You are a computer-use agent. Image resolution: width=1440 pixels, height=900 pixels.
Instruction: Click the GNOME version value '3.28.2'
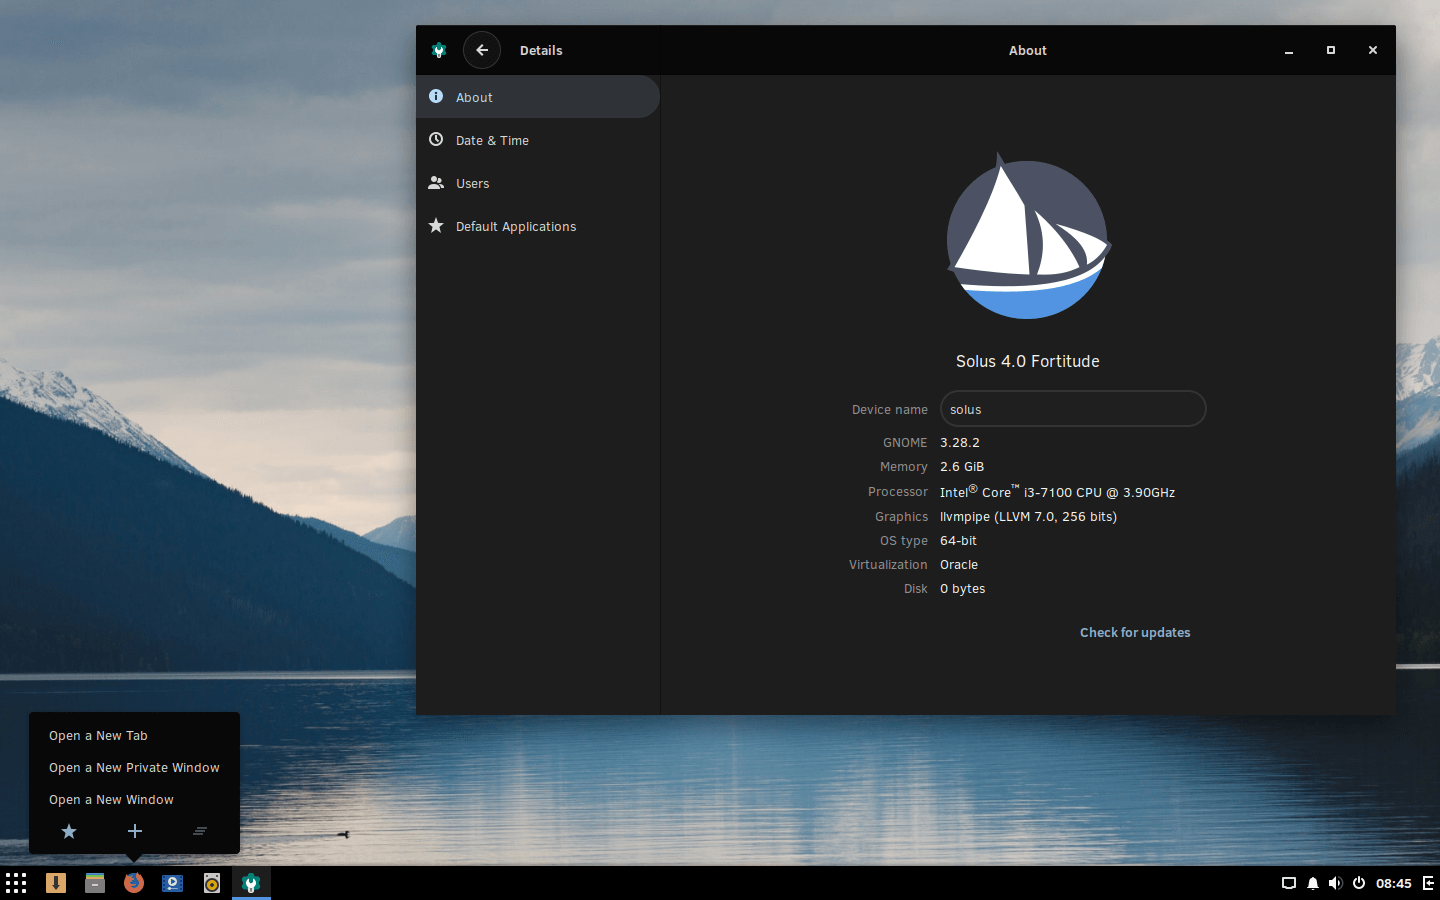pyautogui.click(x=960, y=442)
